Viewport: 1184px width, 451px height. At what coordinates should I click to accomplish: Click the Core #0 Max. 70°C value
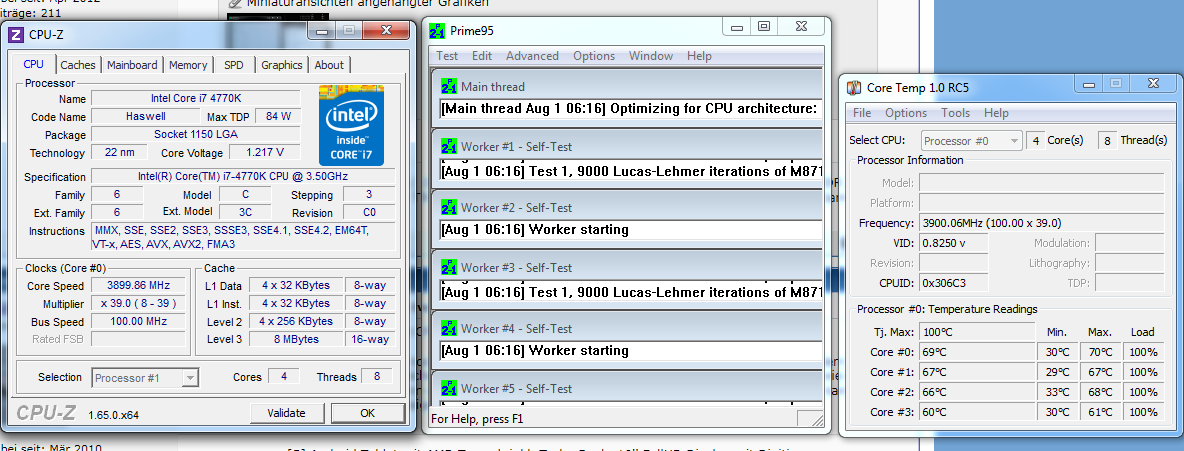[1100, 352]
